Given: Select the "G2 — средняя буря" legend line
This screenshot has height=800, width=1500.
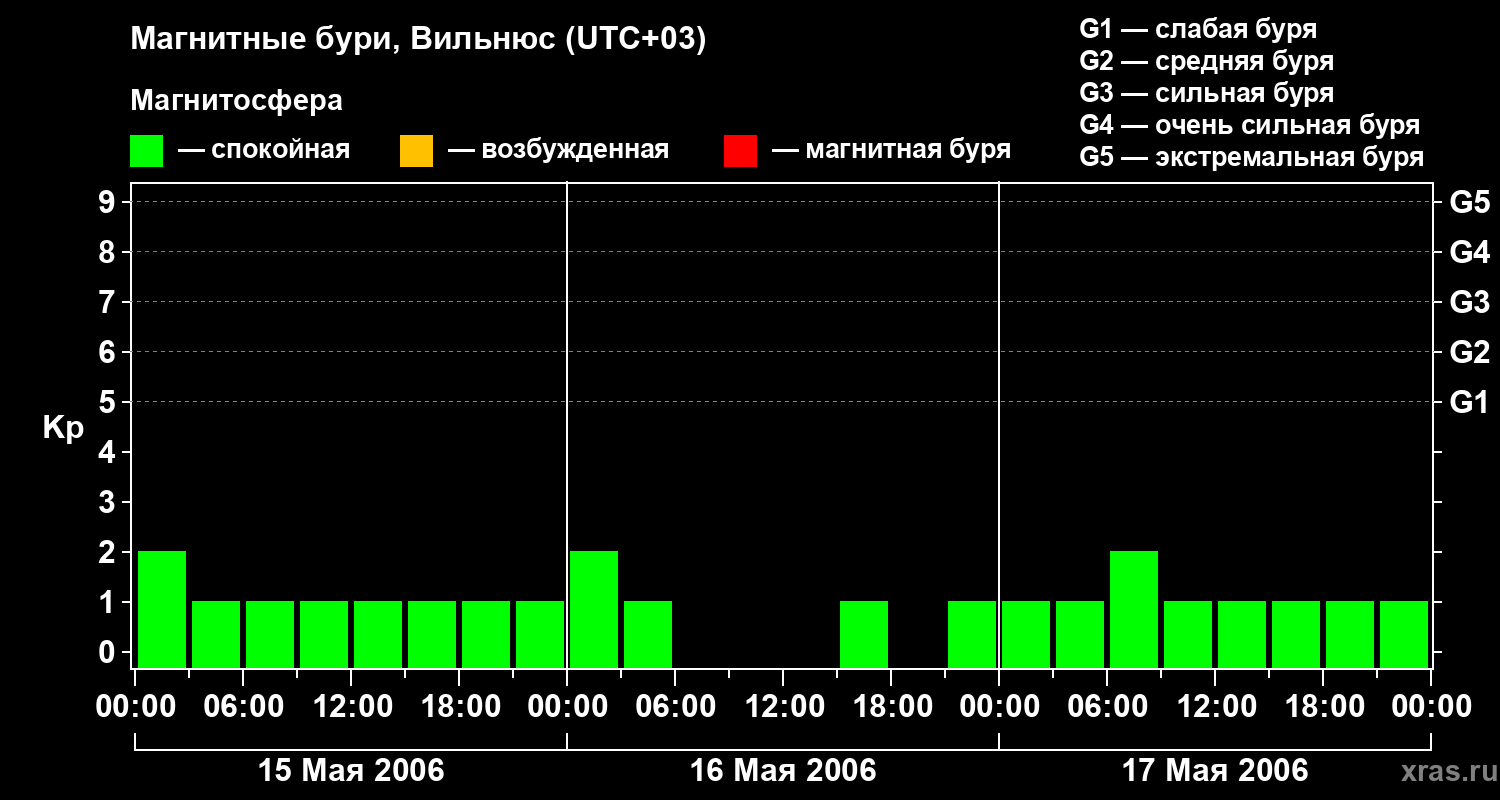Looking at the screenshot, I should tap(1207, 61).
